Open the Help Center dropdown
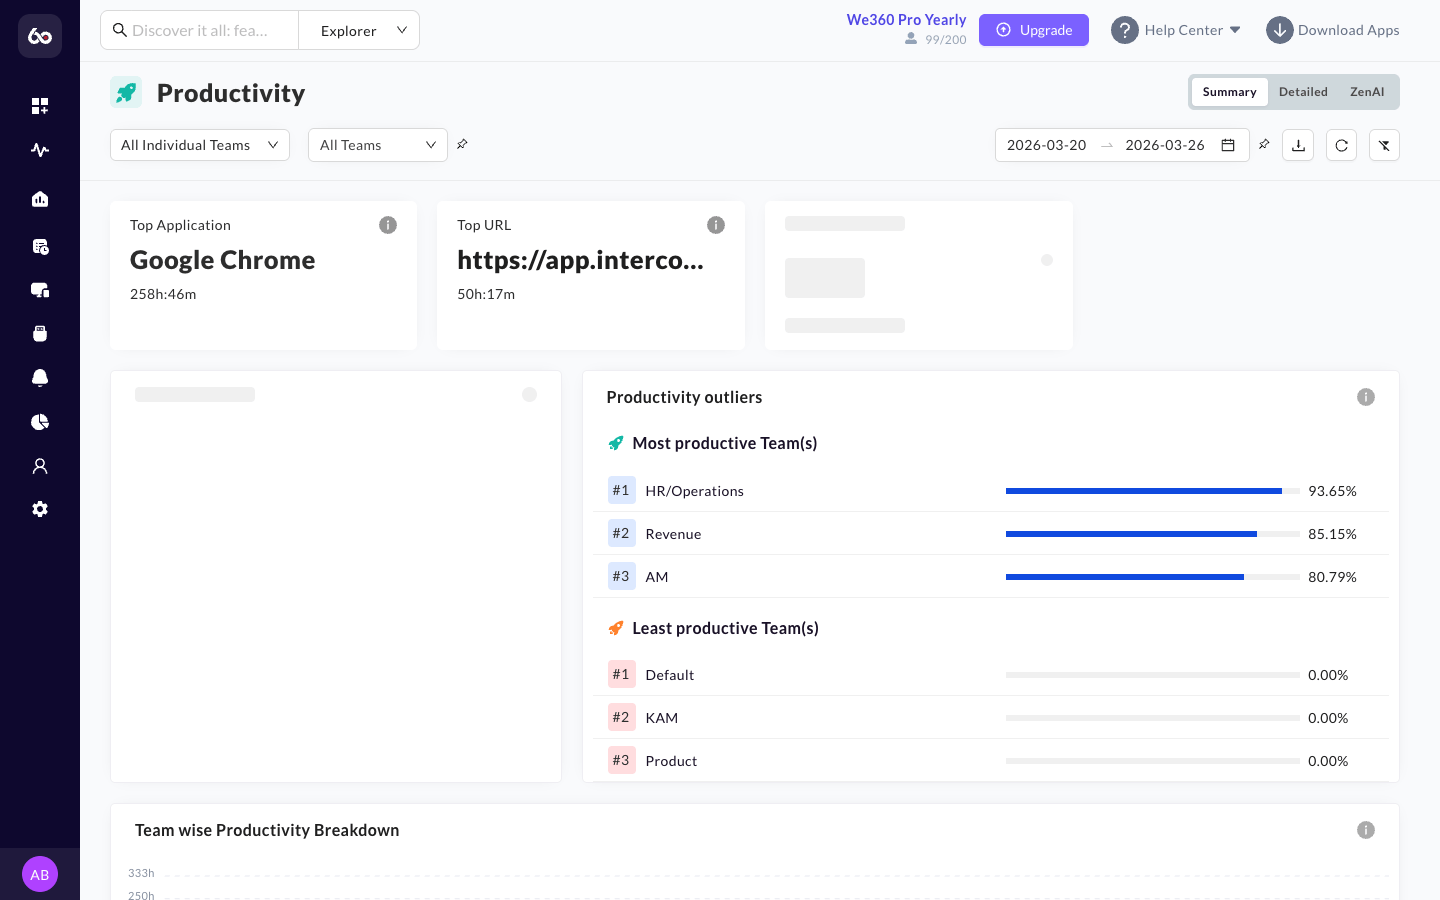 1176,30
